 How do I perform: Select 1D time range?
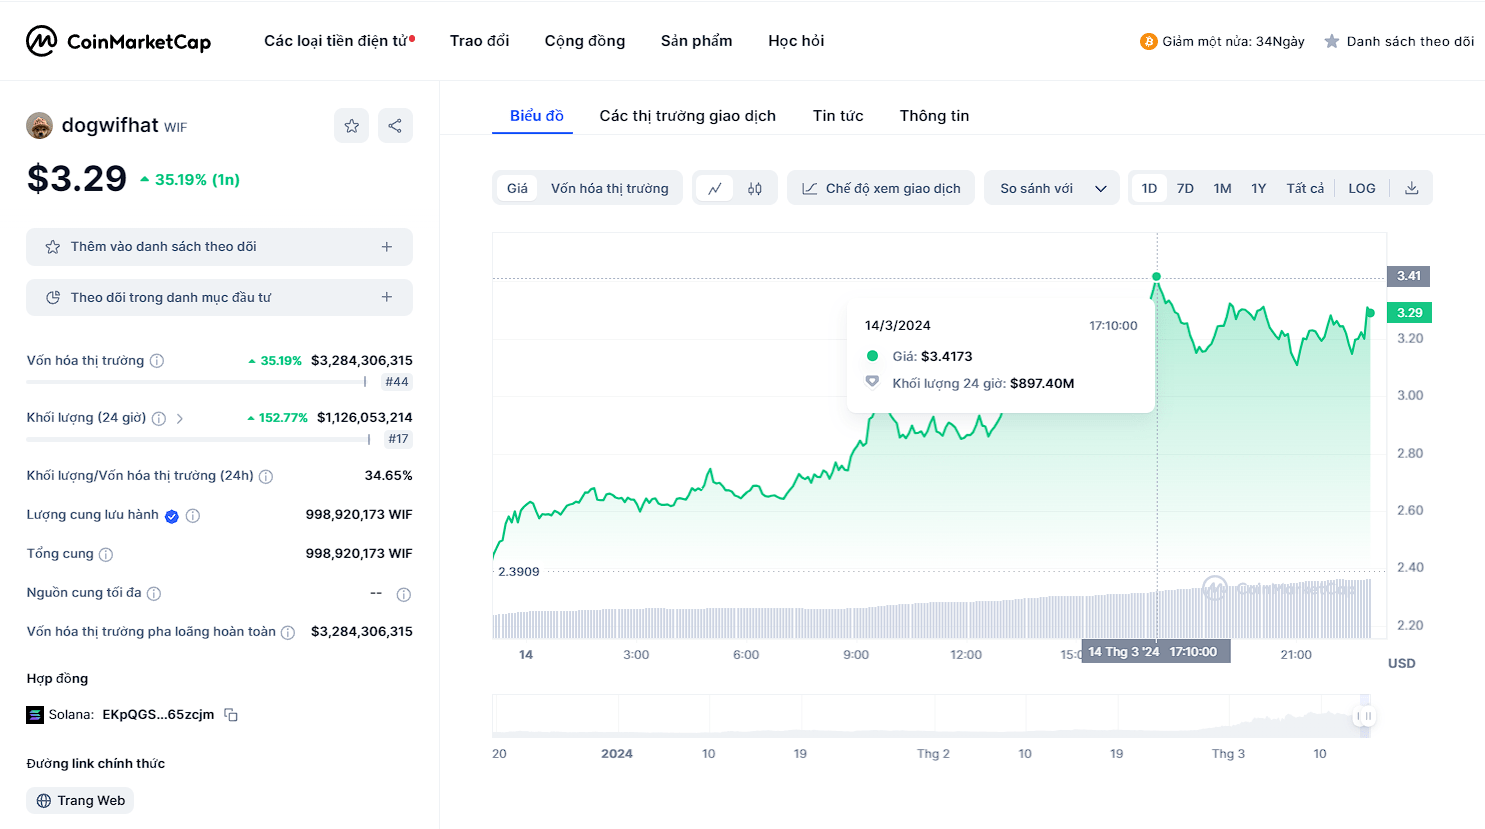(1149, 188)
